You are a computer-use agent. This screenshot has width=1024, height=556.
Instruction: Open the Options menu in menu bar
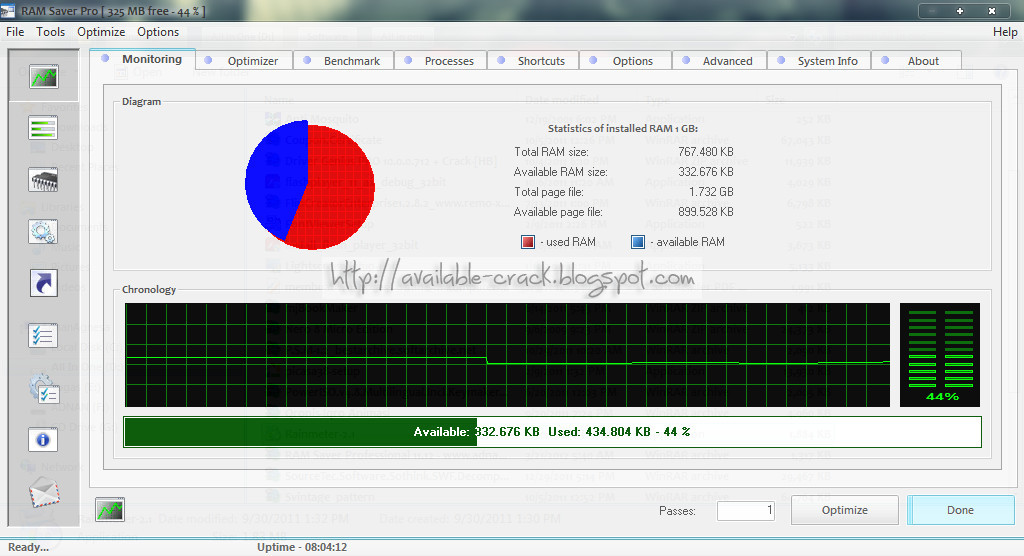[x=157, y=31]
